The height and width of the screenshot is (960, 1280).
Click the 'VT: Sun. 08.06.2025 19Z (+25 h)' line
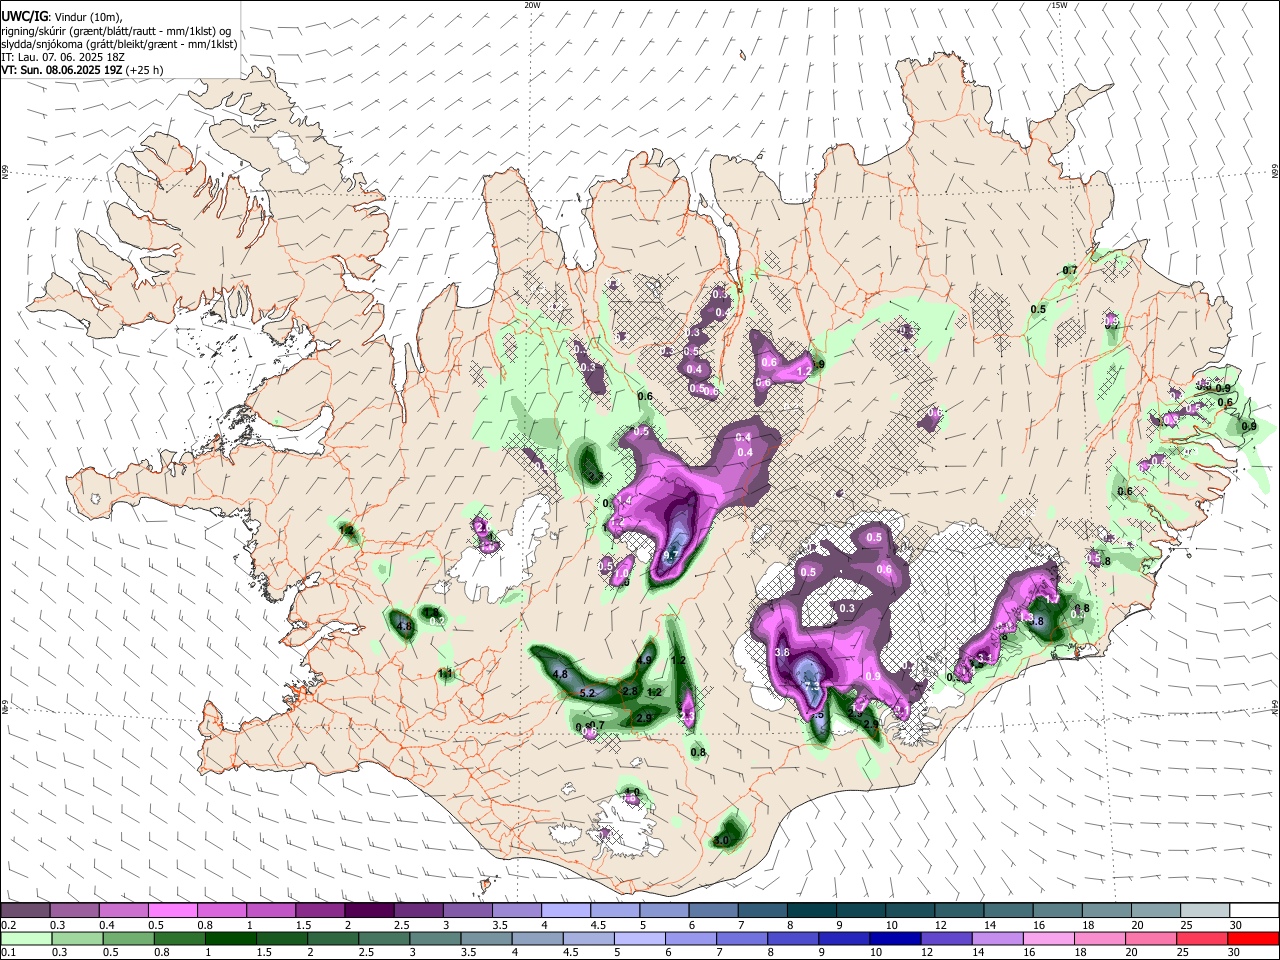click(82, 70)
